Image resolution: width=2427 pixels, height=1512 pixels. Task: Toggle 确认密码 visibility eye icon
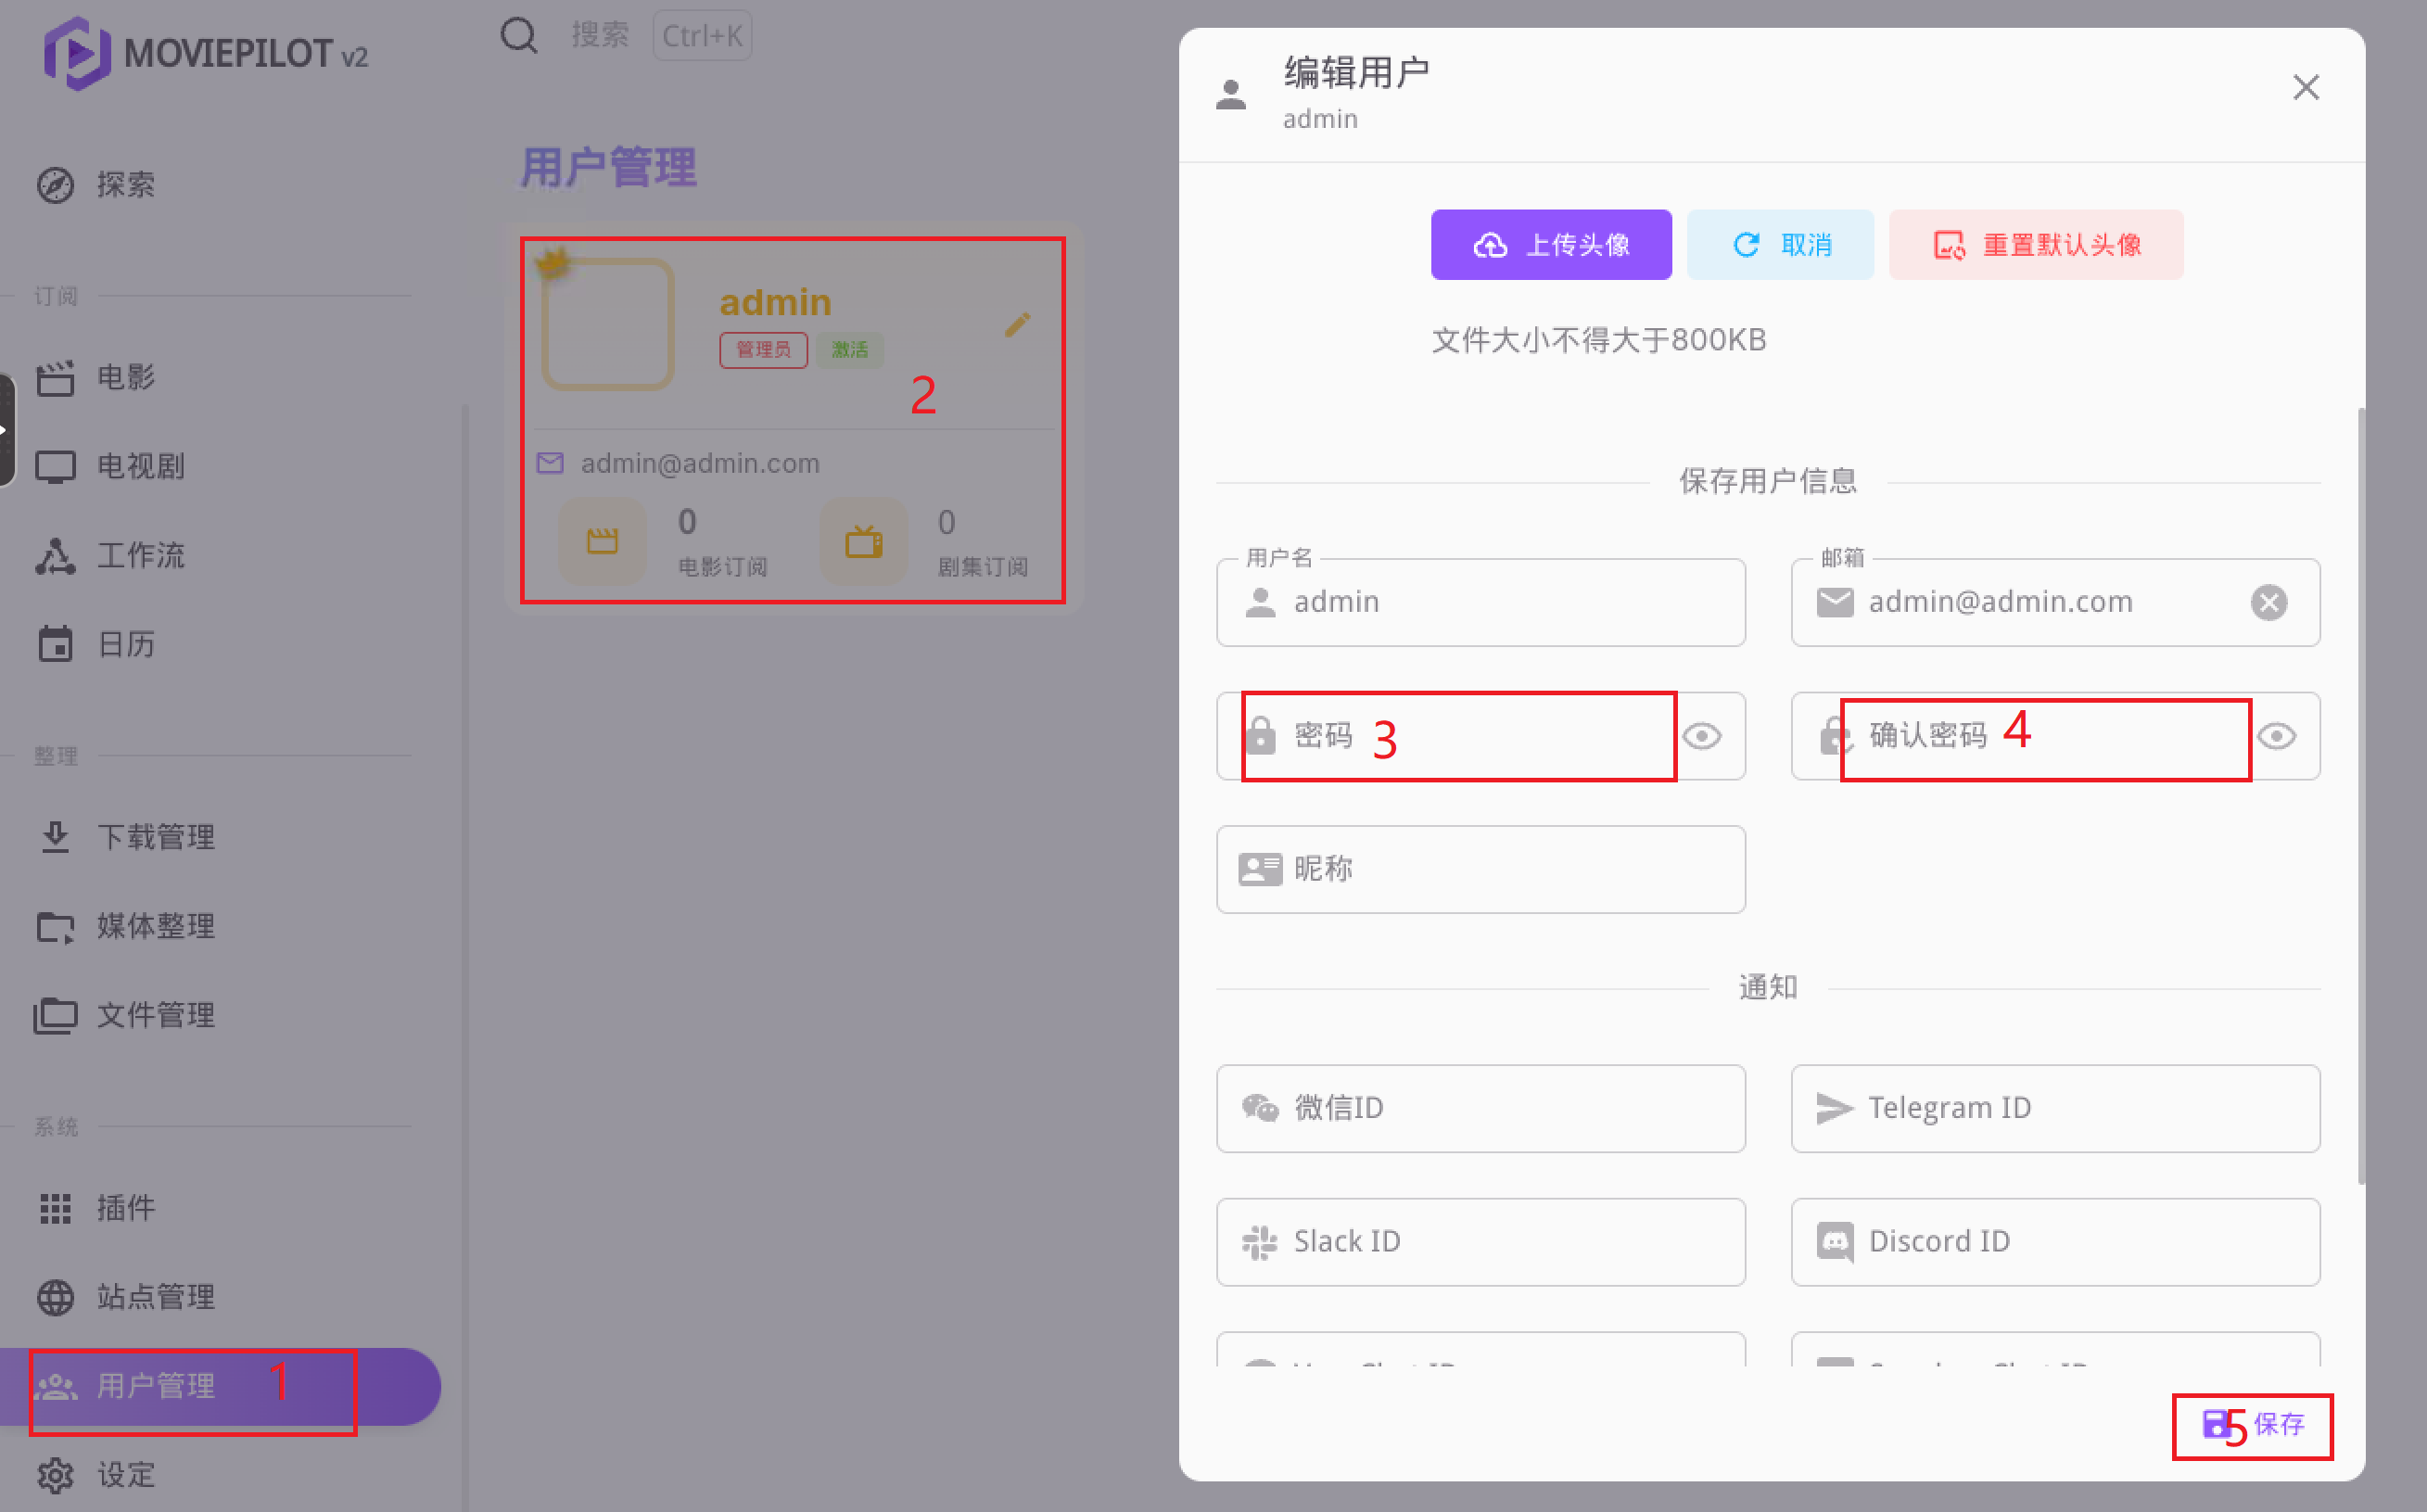coord(2277,736)
